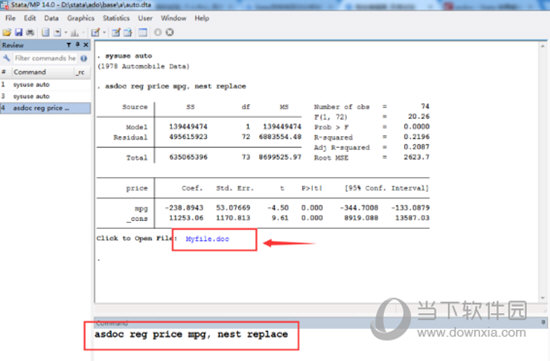550x361 pixels.
Task: Click the Clear --more-- condition icon
Action: pos(158,32)
